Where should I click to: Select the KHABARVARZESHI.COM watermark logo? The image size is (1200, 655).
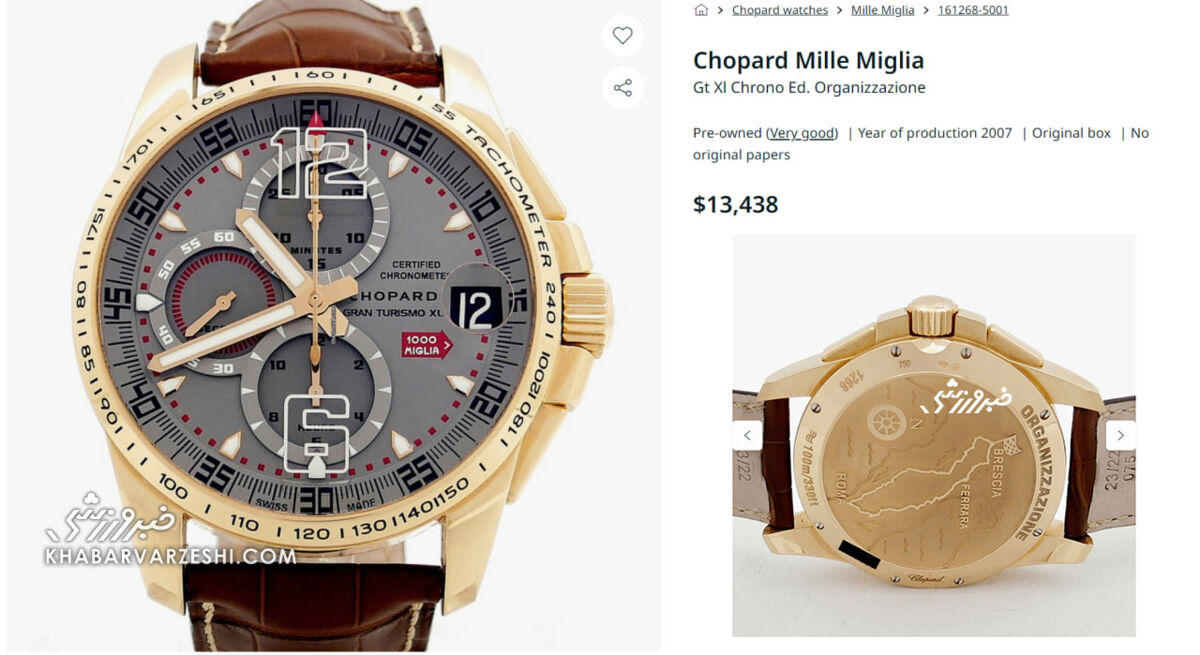click(170, 531)
